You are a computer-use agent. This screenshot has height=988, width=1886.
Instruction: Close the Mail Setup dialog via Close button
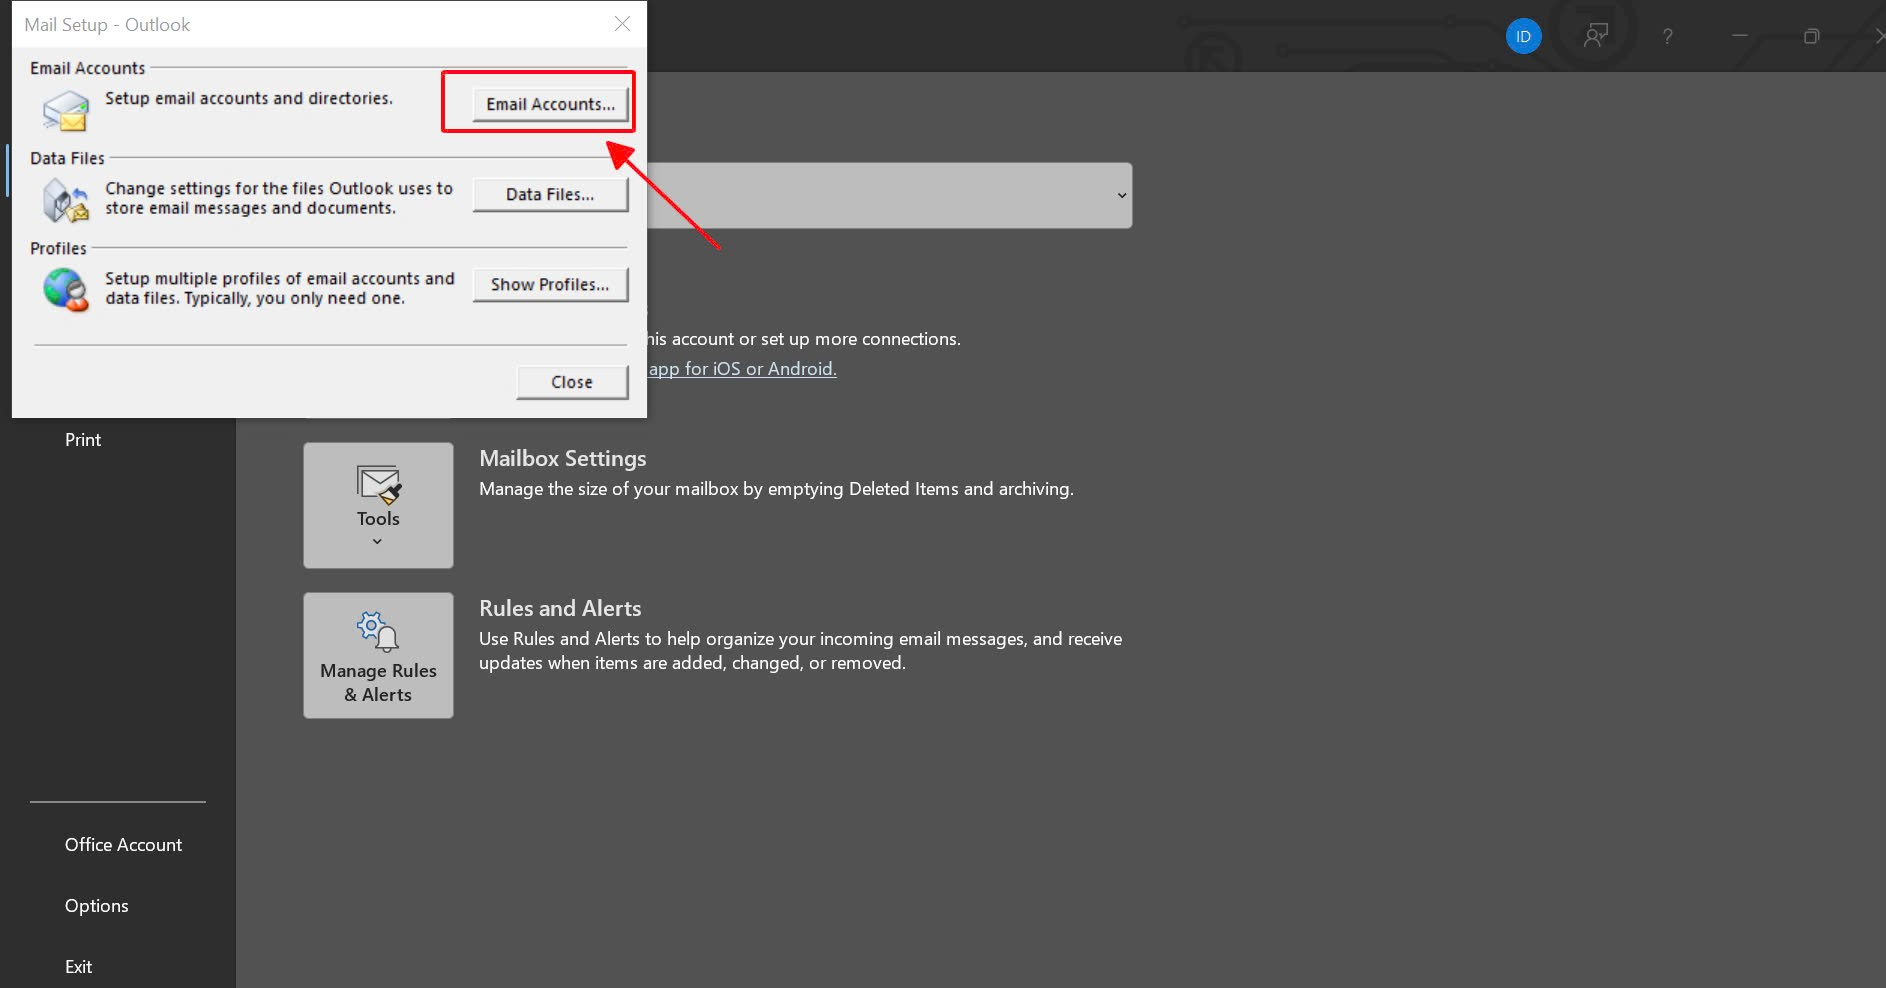pos(572,382)
